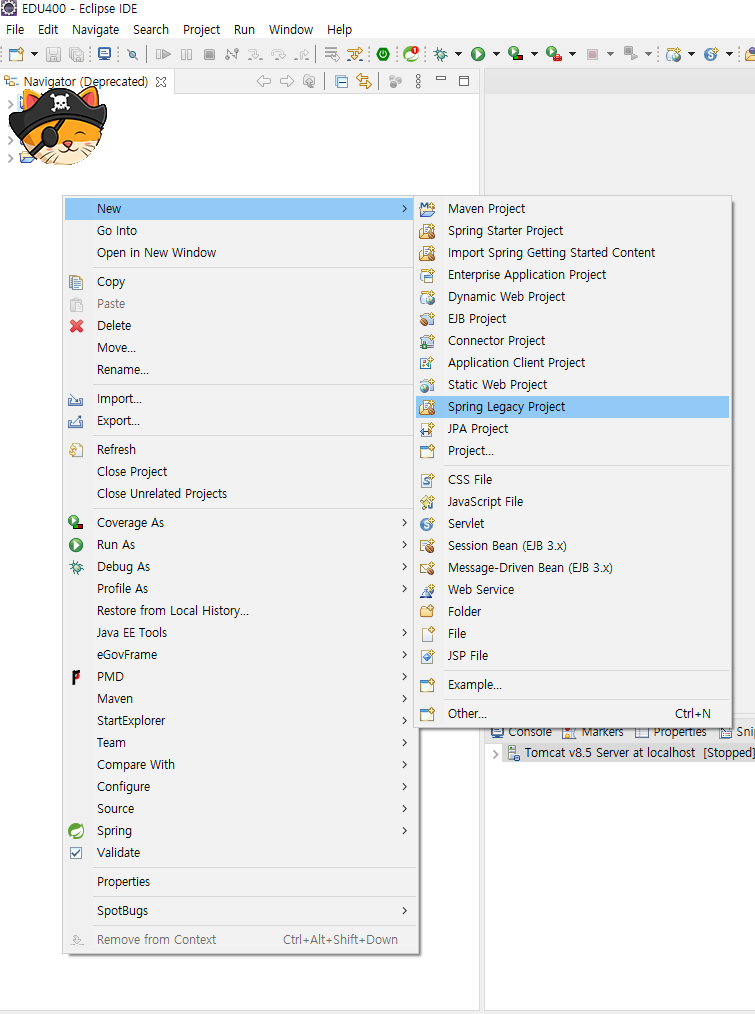Click the green Boot Dashboard power icon
The height and width of the screenshot is (1014, 755).
pyautogui.click(x=383, y=54)
